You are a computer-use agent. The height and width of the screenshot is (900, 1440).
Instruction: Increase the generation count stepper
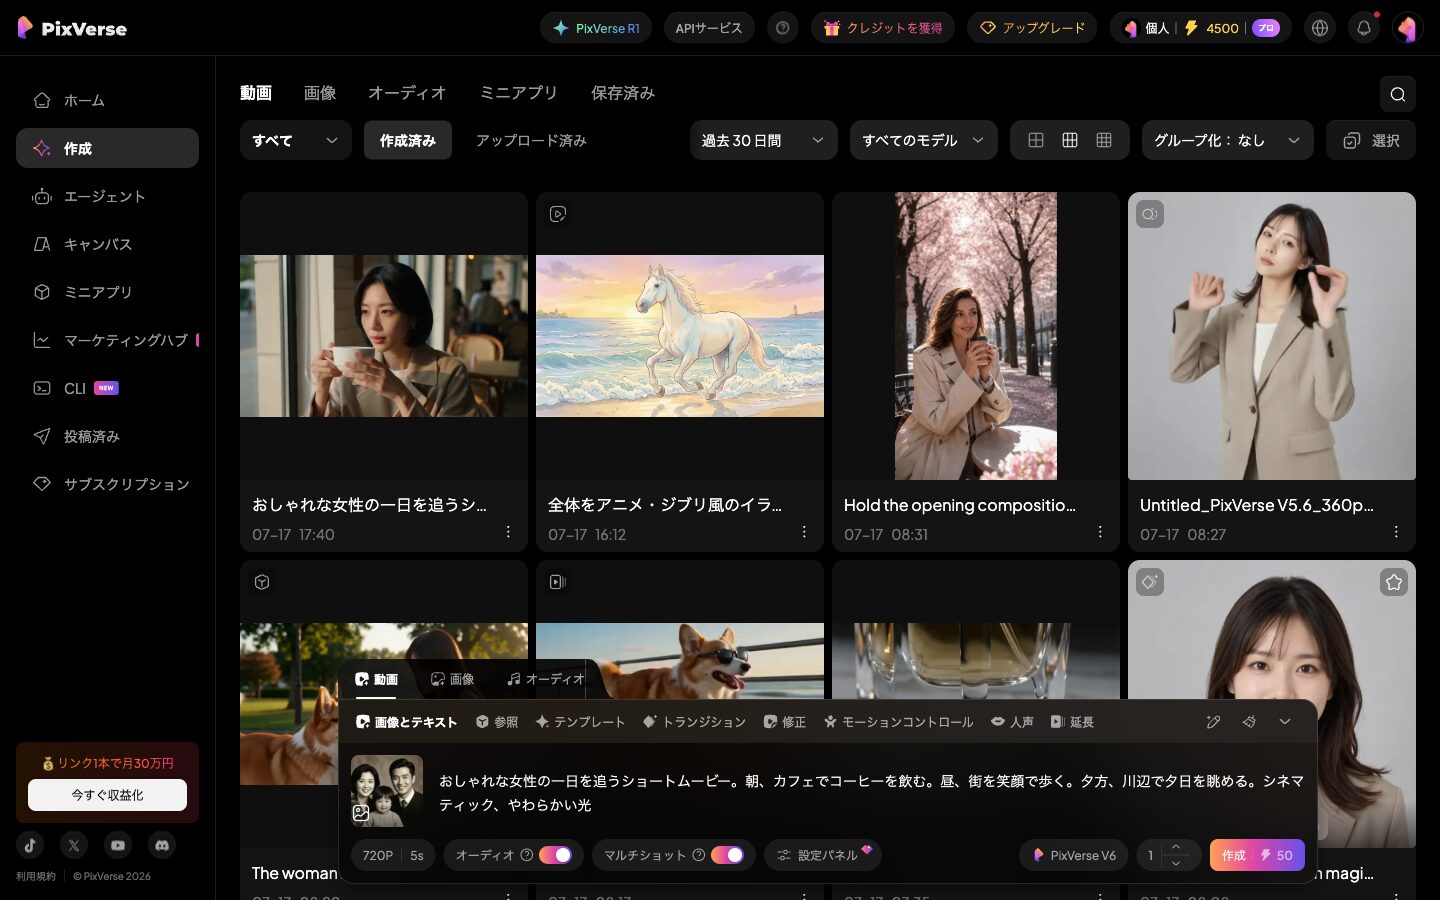[1176, 847]
